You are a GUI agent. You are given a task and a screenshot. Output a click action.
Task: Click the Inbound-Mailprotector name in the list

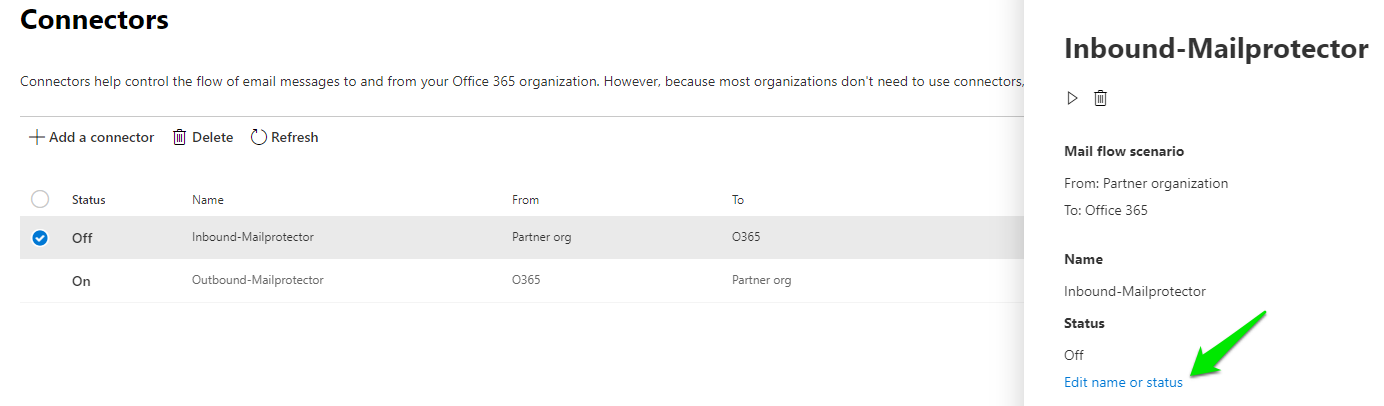point(253,238)
